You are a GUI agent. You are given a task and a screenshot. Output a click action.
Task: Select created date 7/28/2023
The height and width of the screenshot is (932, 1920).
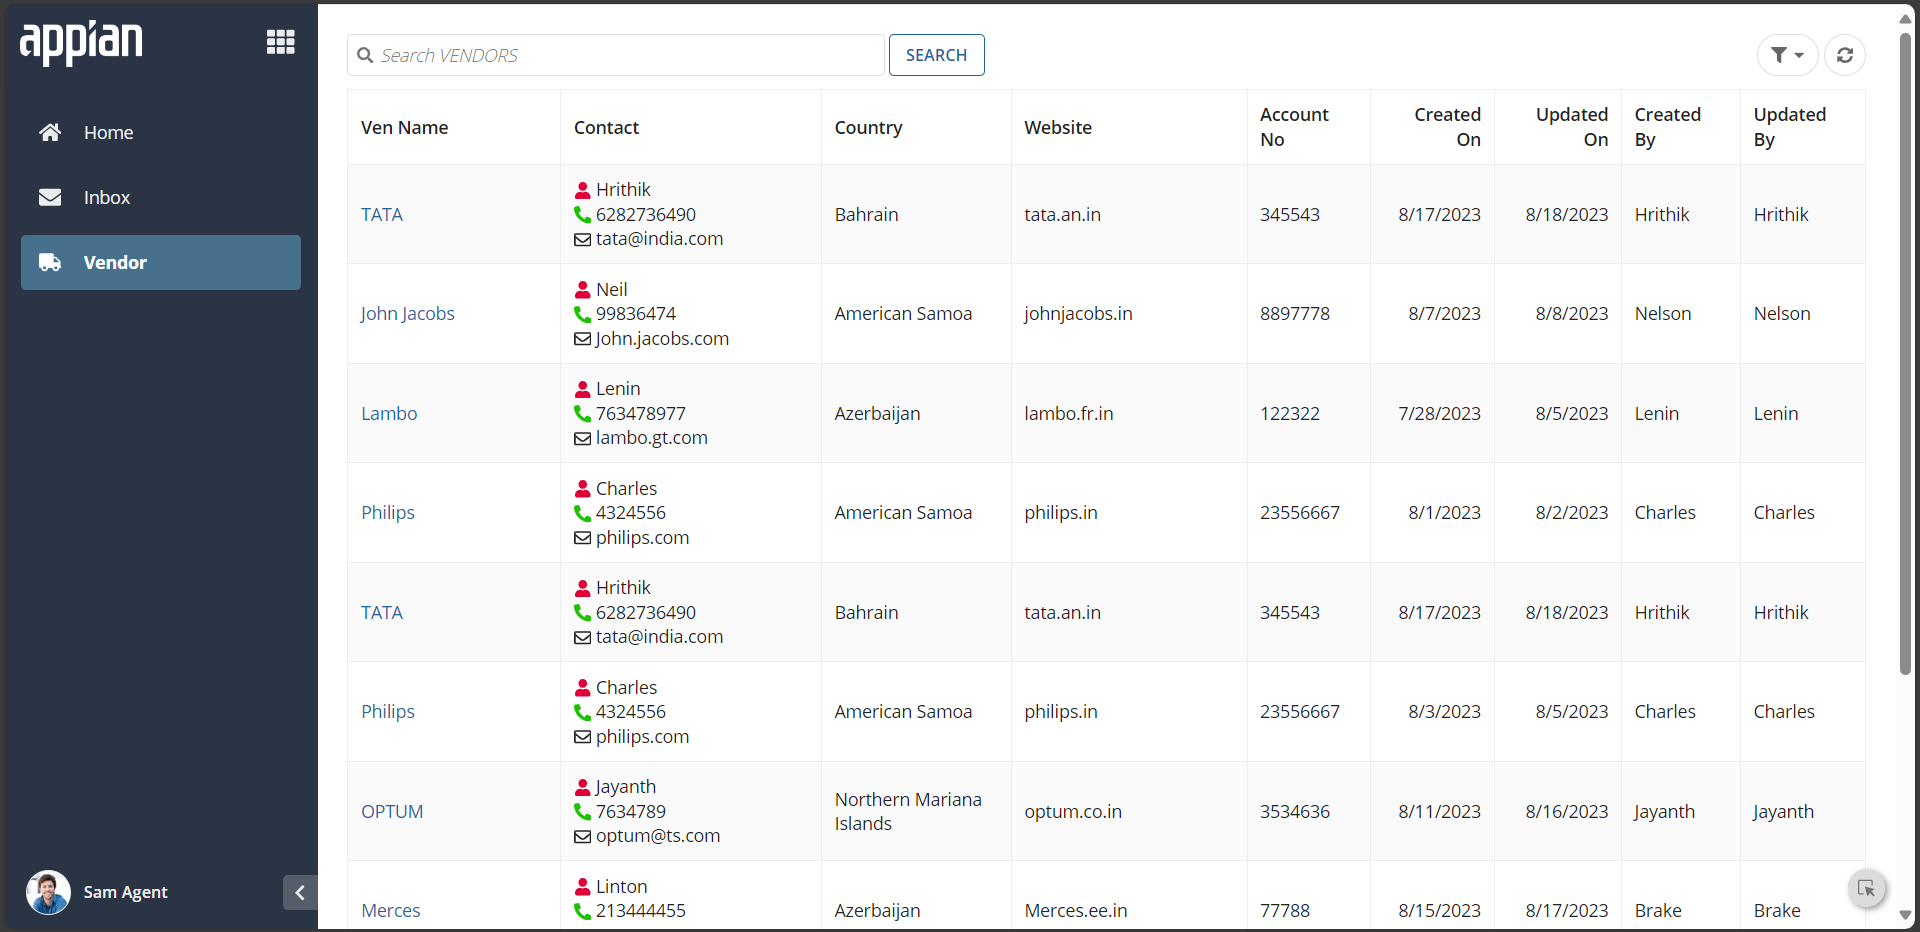(x=1439, y=413)
